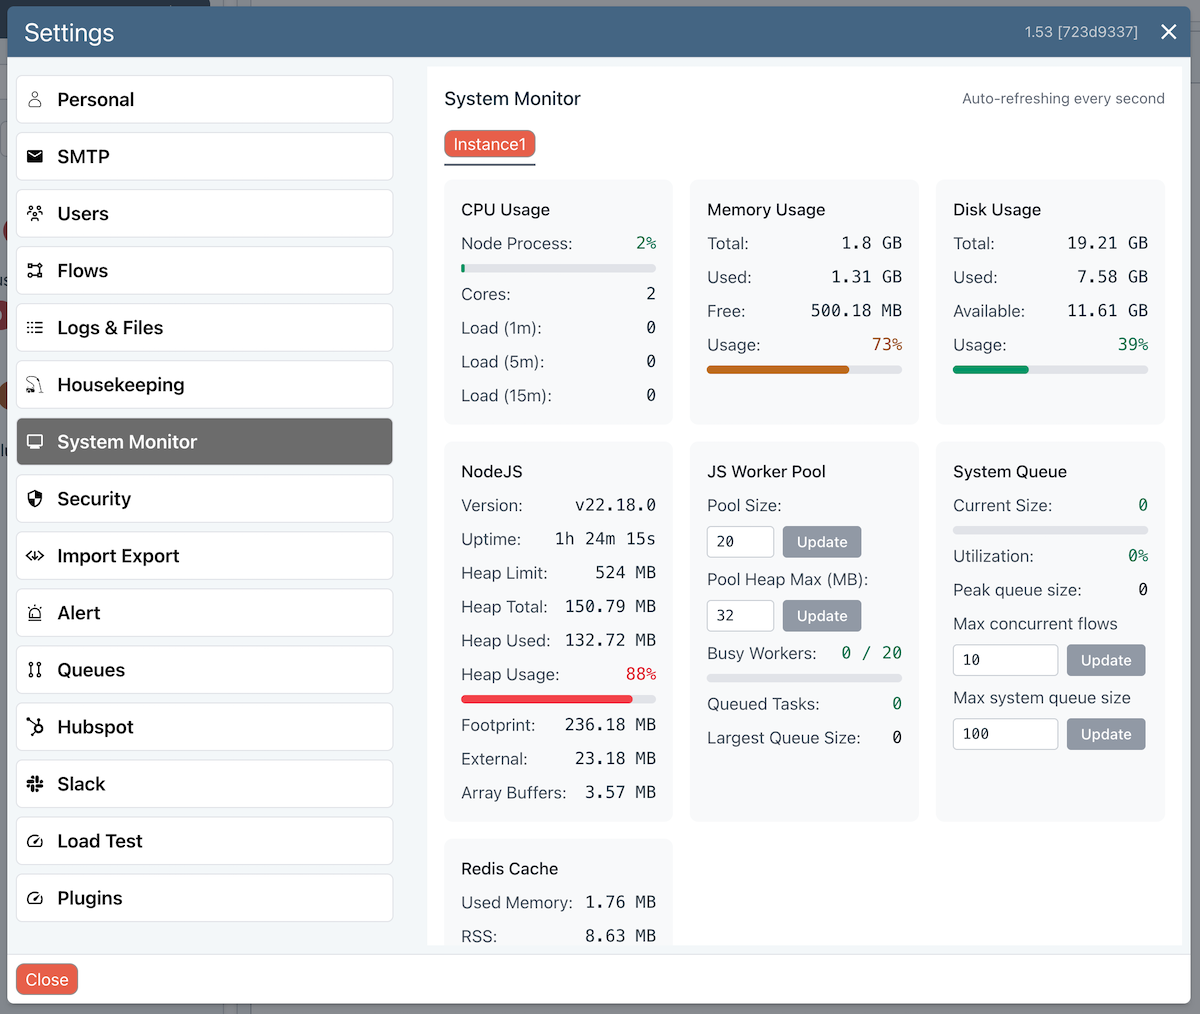Click the Memory Usage progress bar

click(804, 370)
